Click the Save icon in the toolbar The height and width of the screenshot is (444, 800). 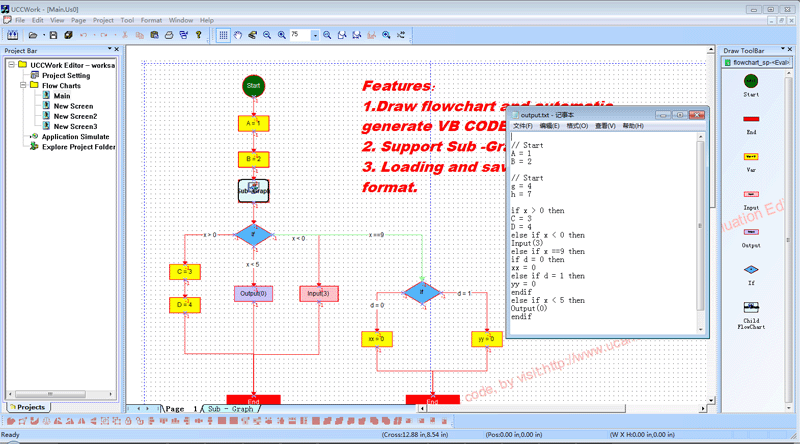click(53, 35)
